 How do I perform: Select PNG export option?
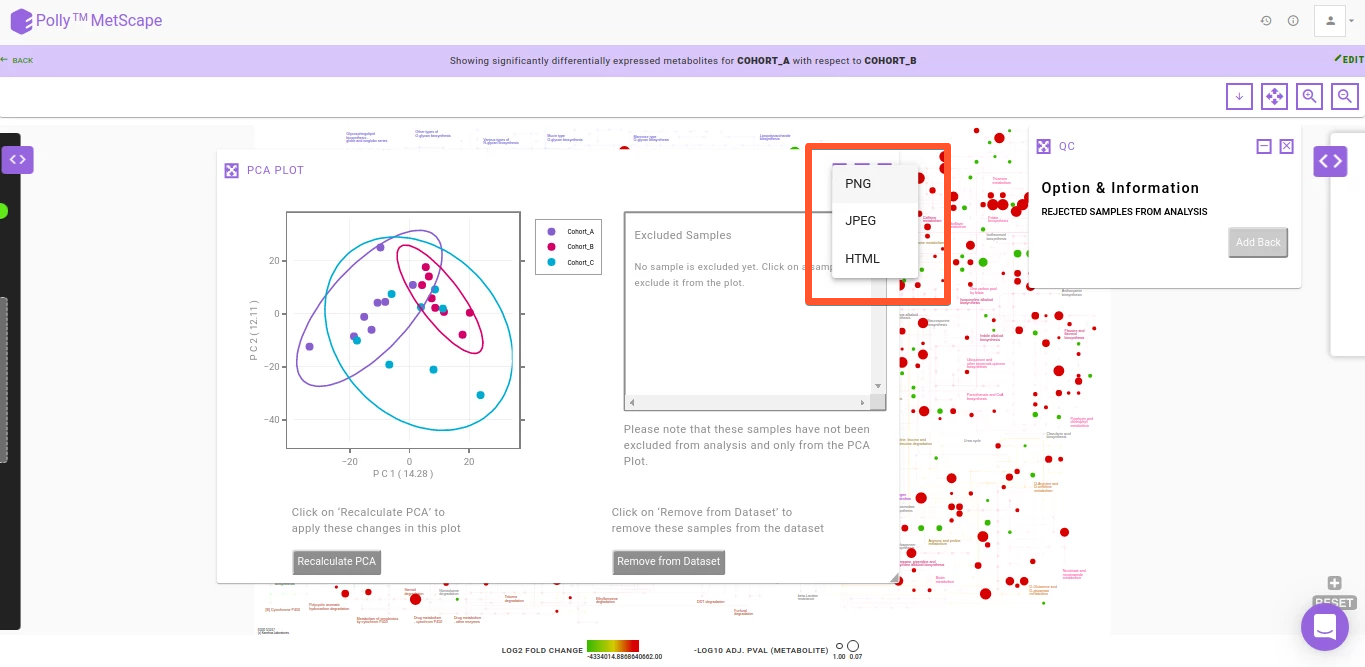tap(874, 184)
